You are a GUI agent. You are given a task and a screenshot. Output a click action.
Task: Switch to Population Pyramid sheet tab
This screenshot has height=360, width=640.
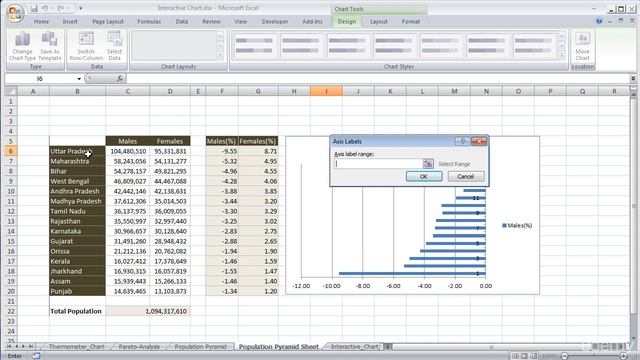pos(200,347)
